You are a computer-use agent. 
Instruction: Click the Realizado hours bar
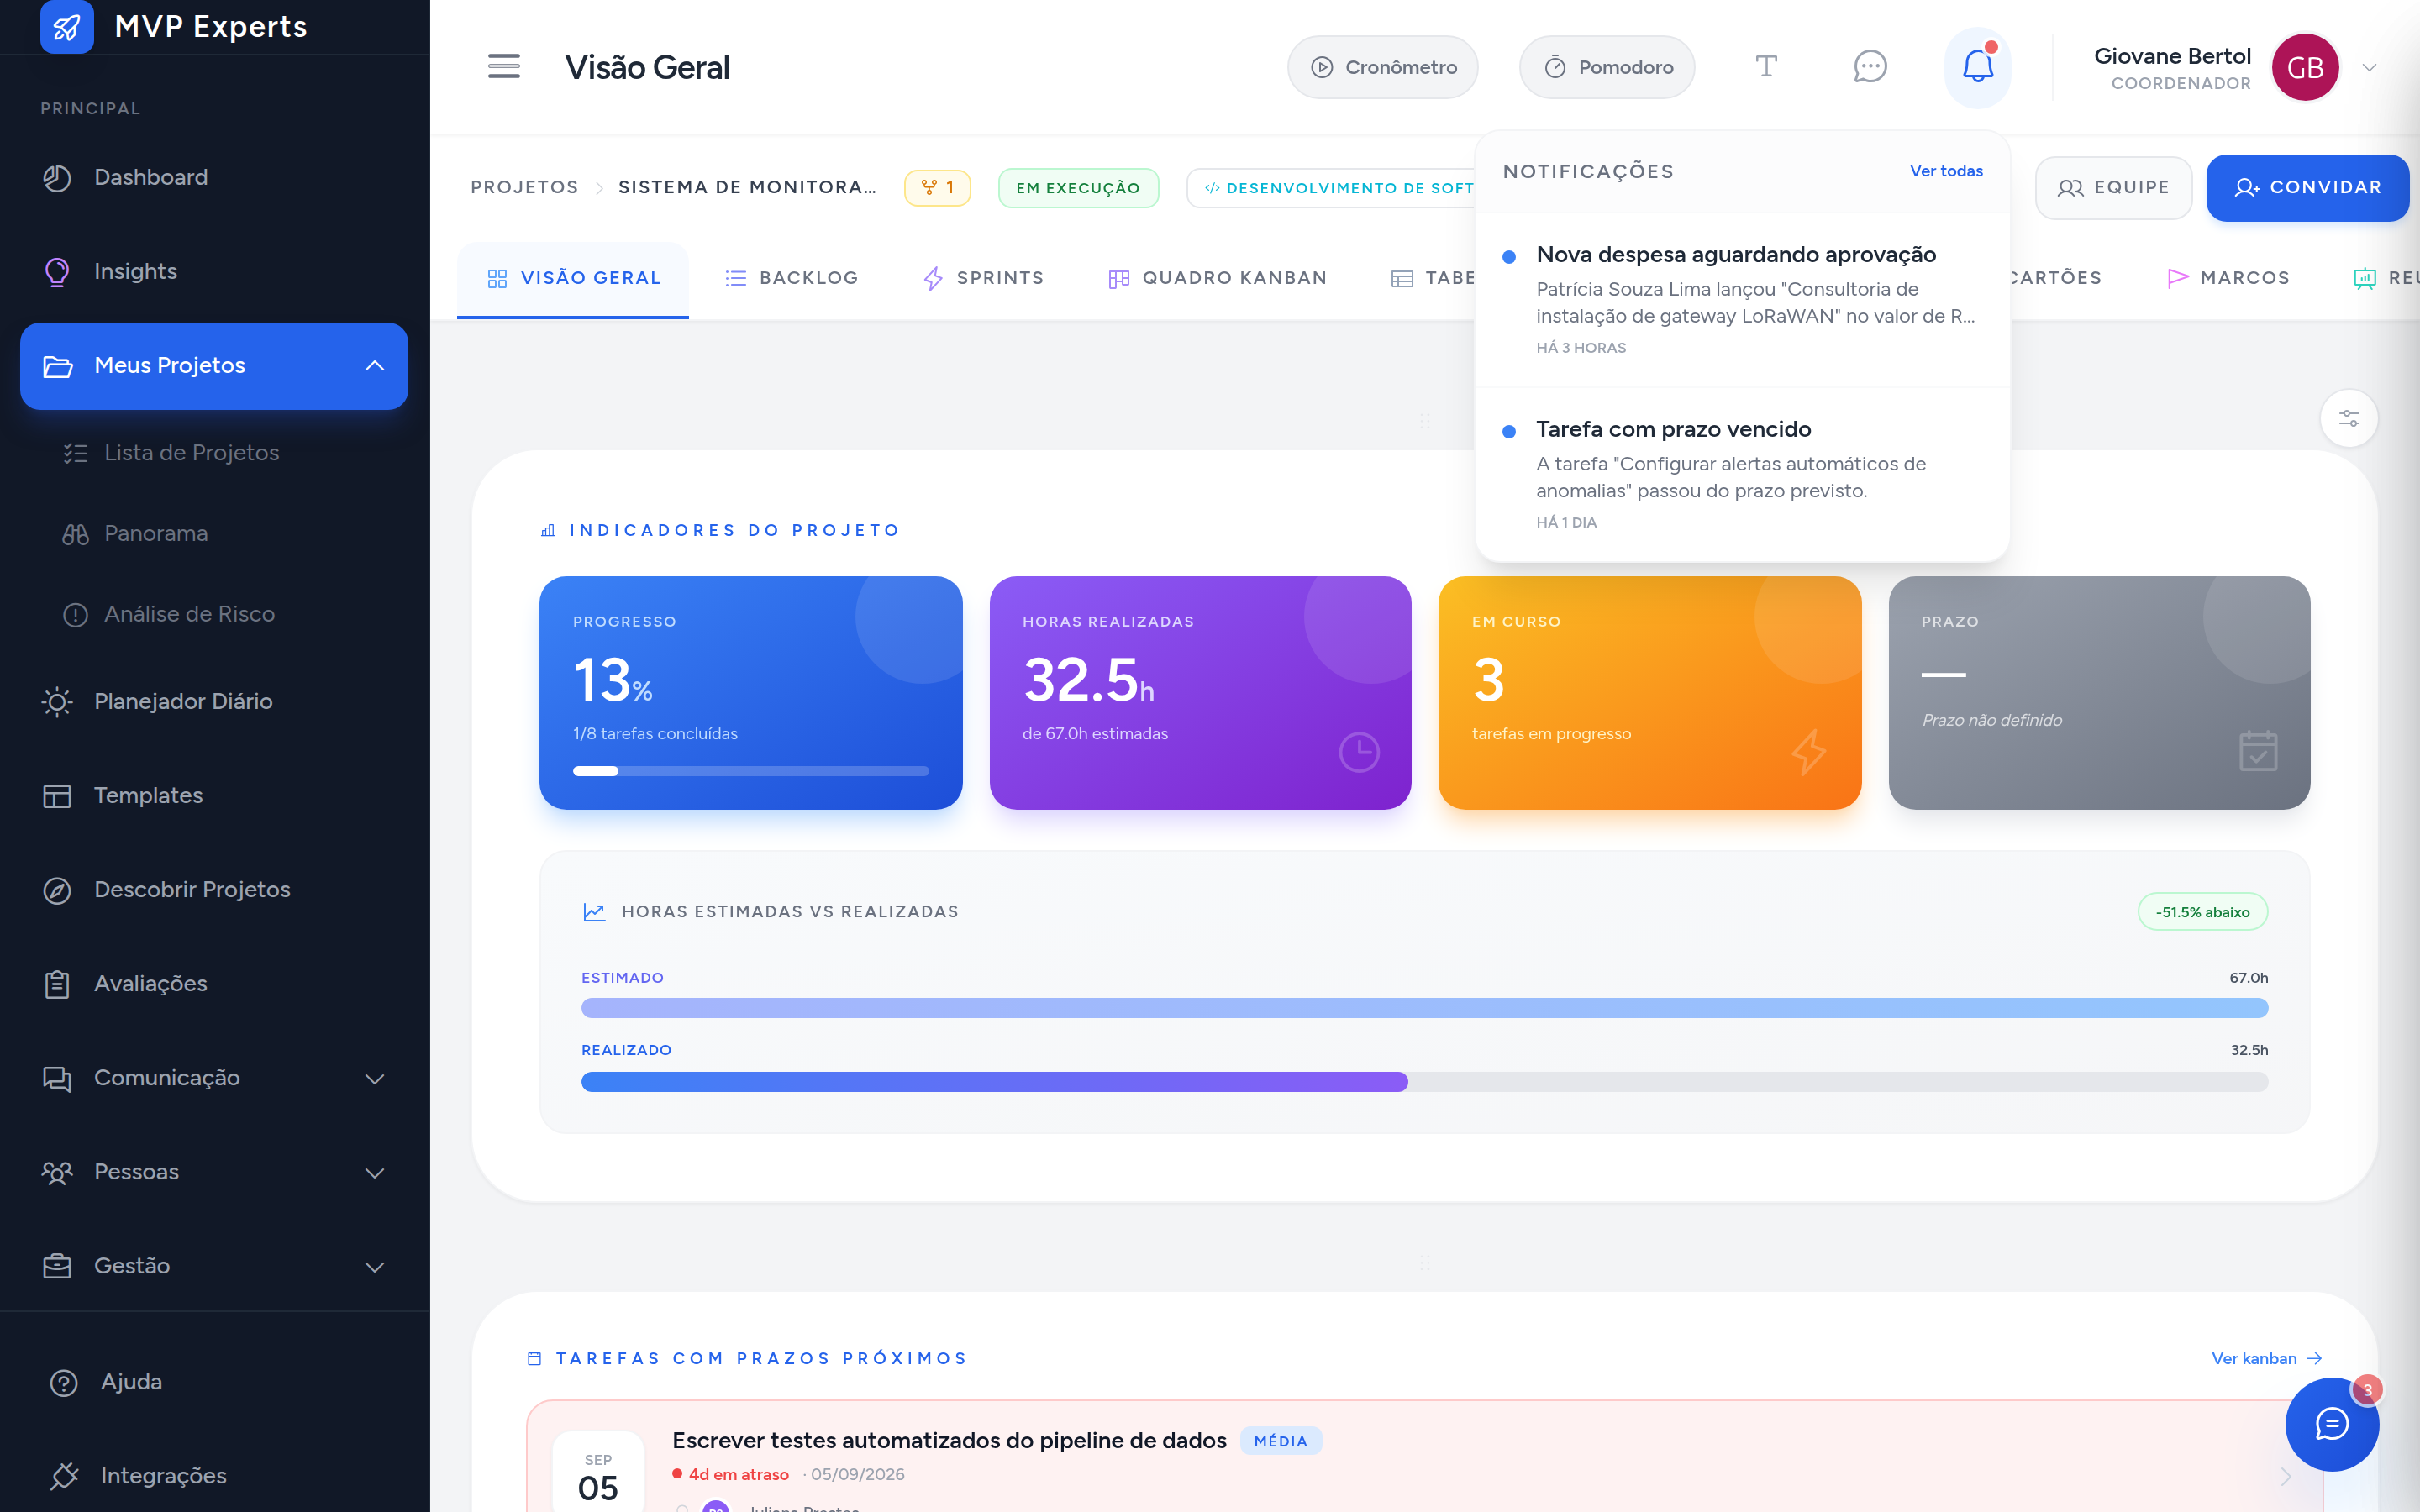[x=1424, y=1081]
